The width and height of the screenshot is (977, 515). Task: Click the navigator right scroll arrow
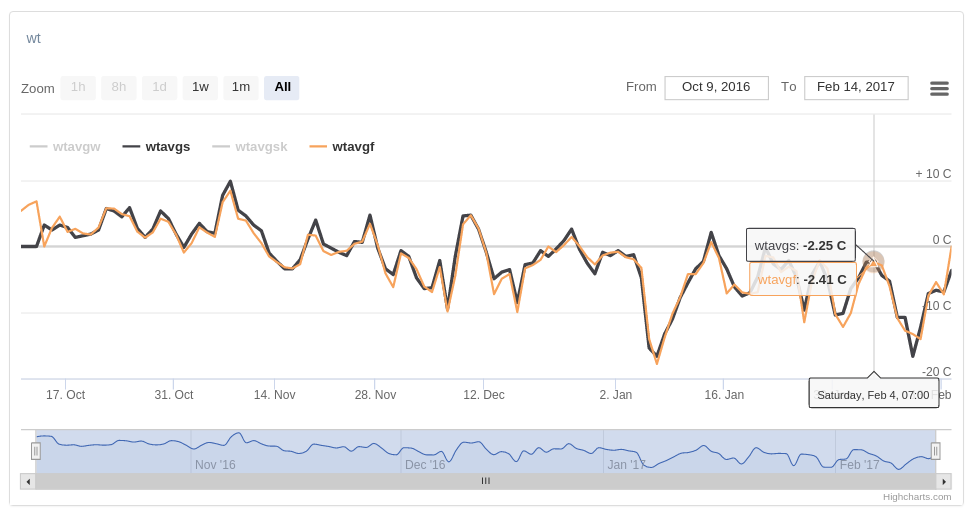pos(943,481)
